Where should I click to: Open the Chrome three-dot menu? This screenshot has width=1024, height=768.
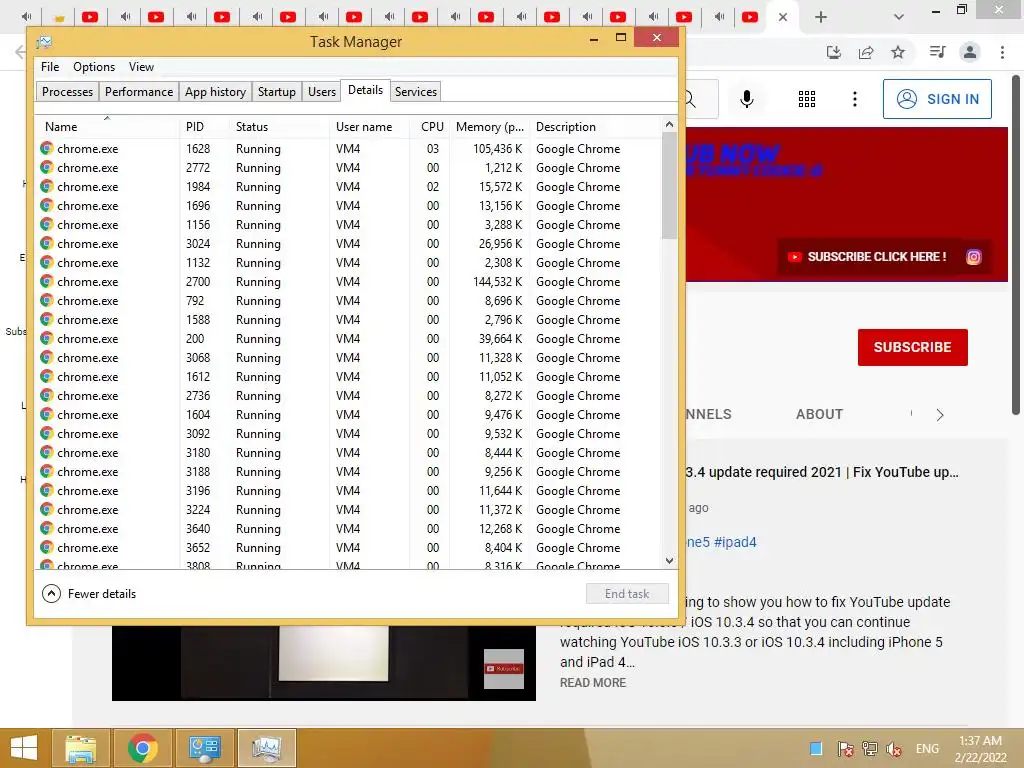click(1002, 52)
